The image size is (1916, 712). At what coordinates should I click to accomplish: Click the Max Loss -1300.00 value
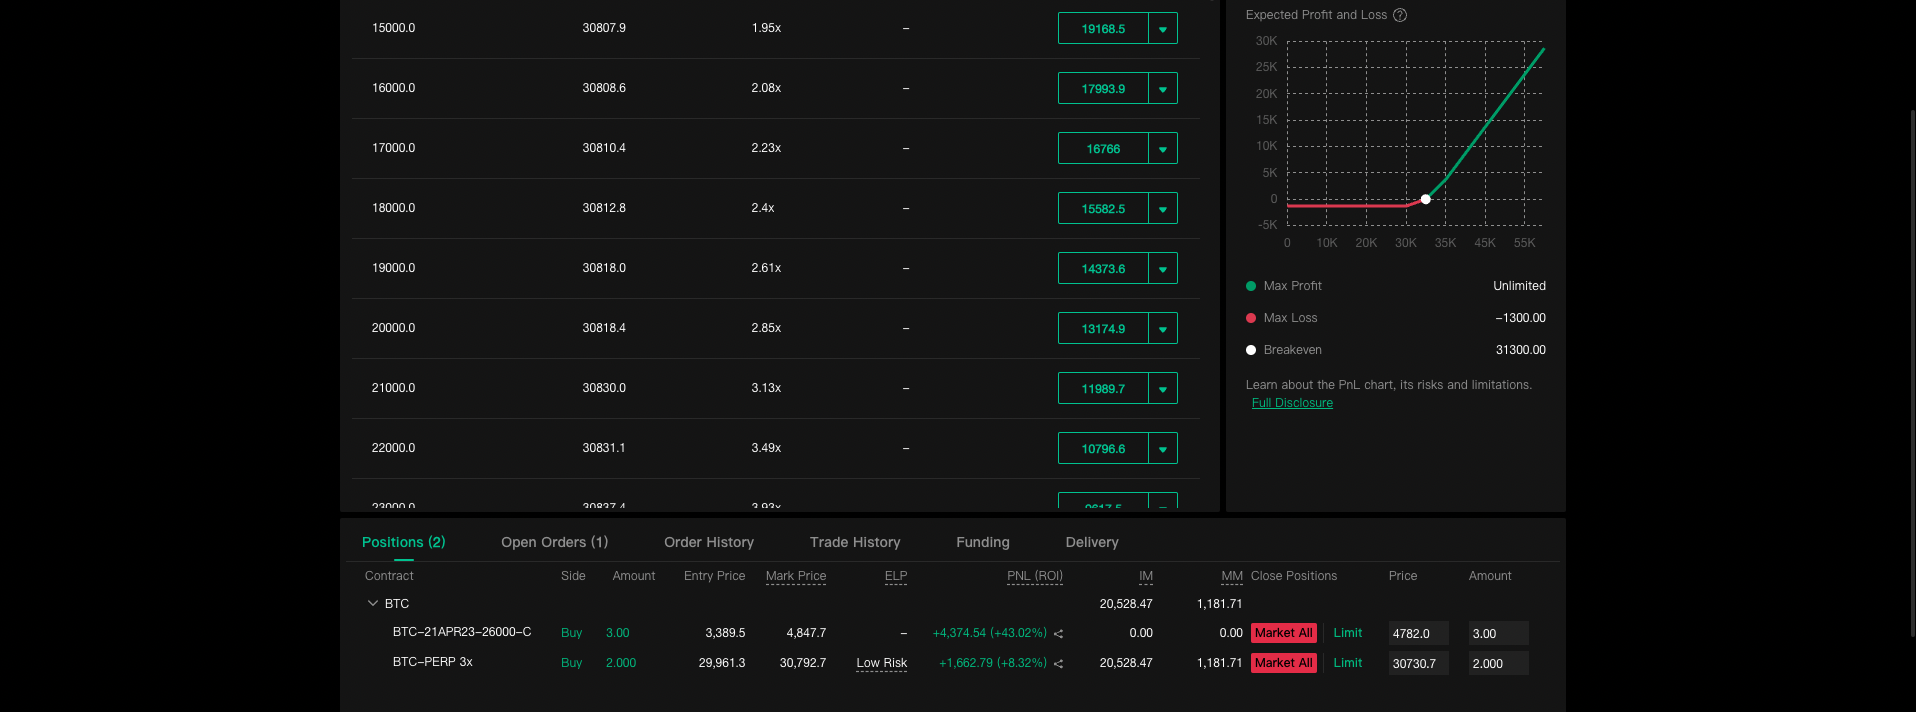[x=1520, y=318]
